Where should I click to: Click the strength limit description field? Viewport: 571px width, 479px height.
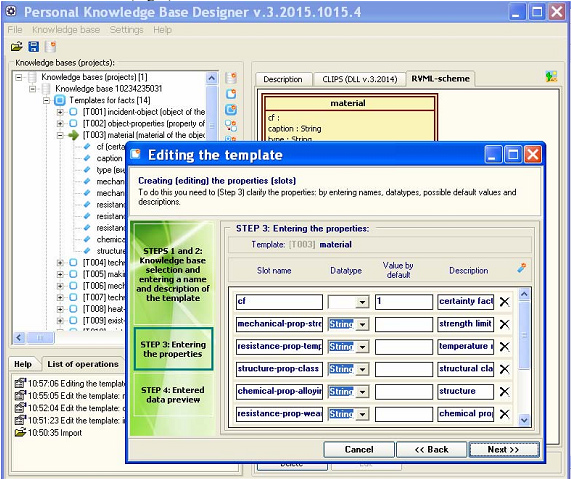[x=465, y=325]
